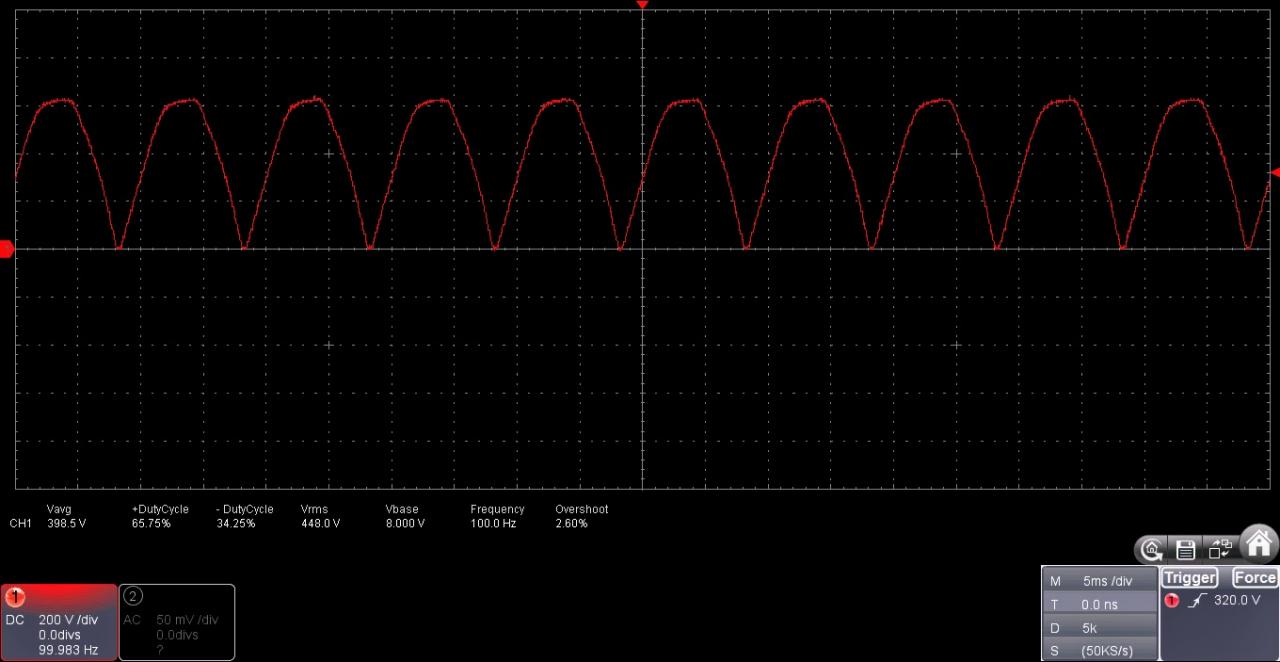Select the channel 1 circle indicator
Viewport: 1280px width, 662px height.
(x=15, y=597)
